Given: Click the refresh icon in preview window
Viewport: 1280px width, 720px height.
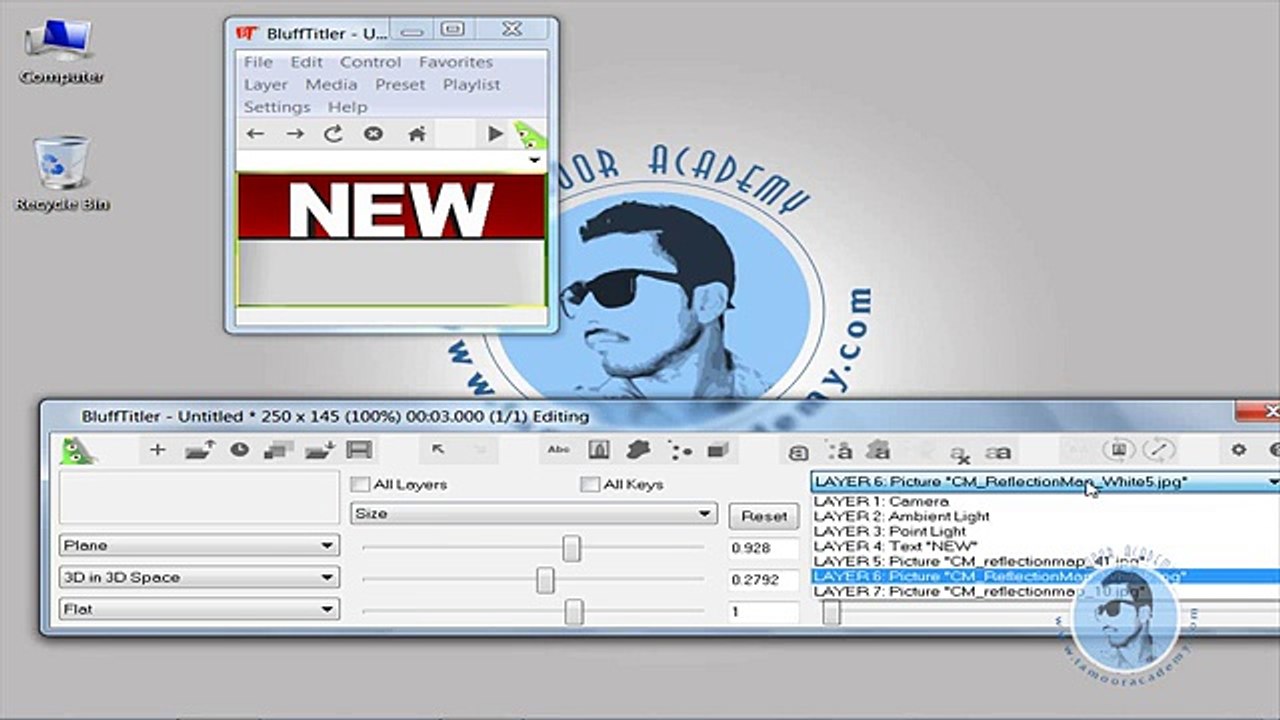Looking at the screenshot, I should click(333, 134).
